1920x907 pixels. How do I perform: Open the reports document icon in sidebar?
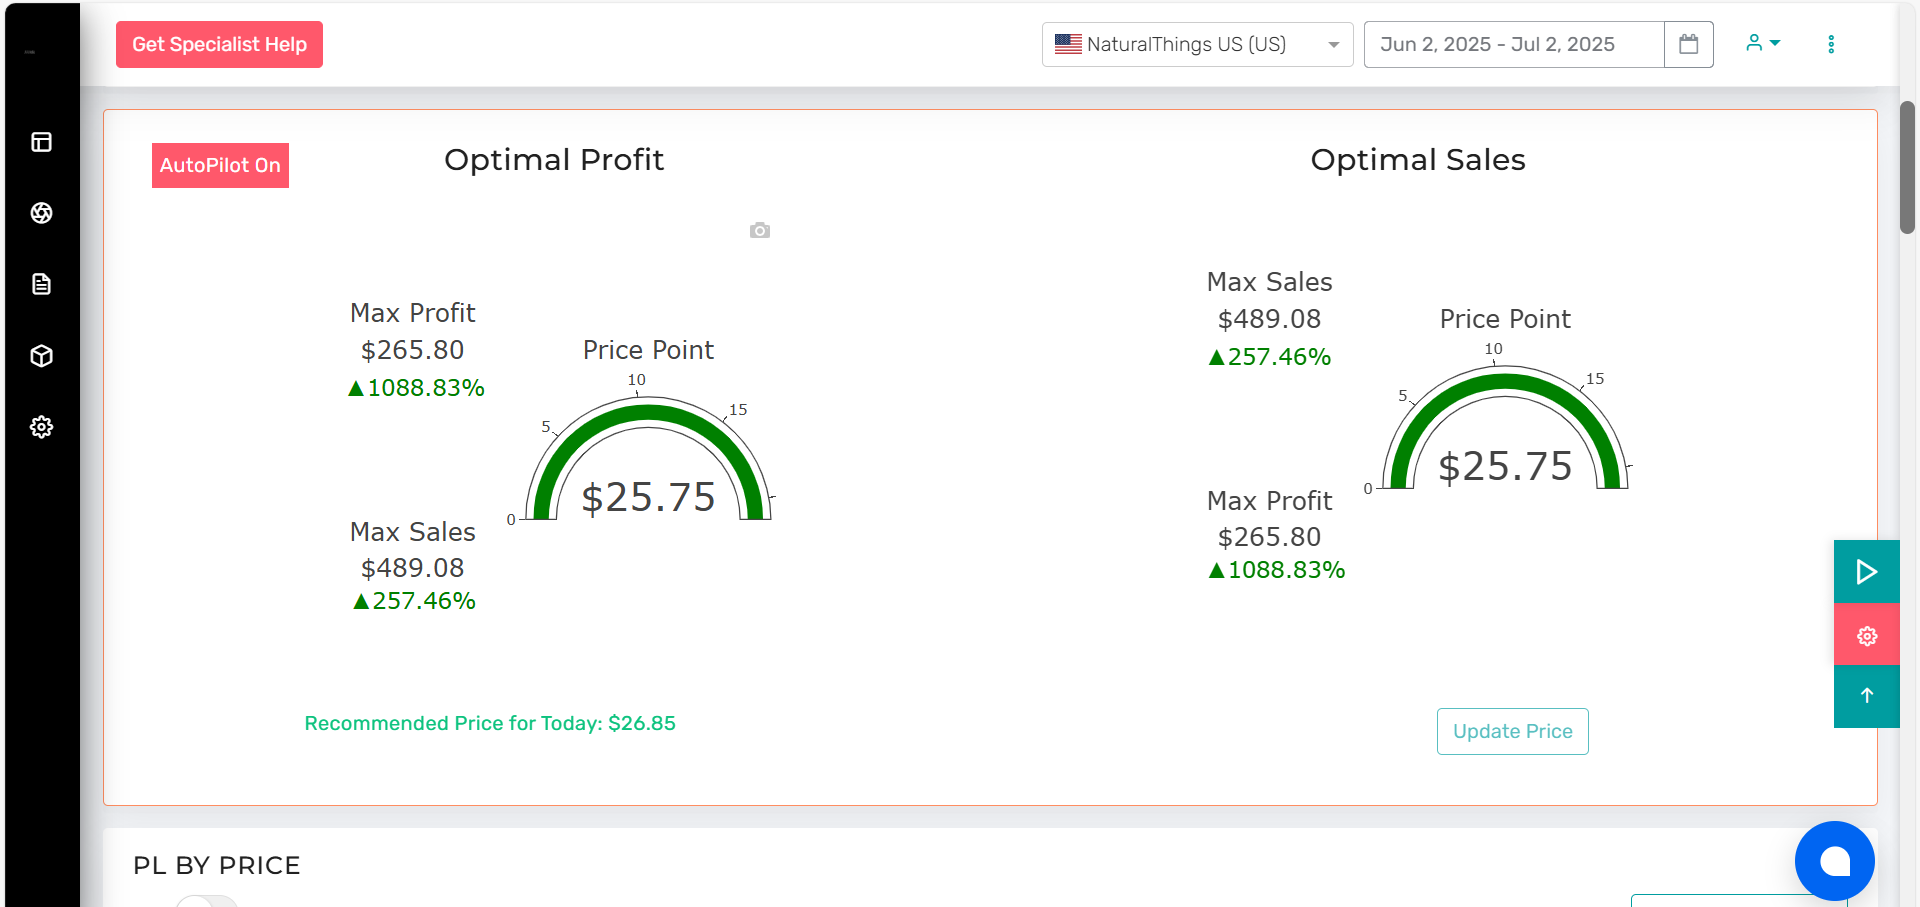pos(41,284)
